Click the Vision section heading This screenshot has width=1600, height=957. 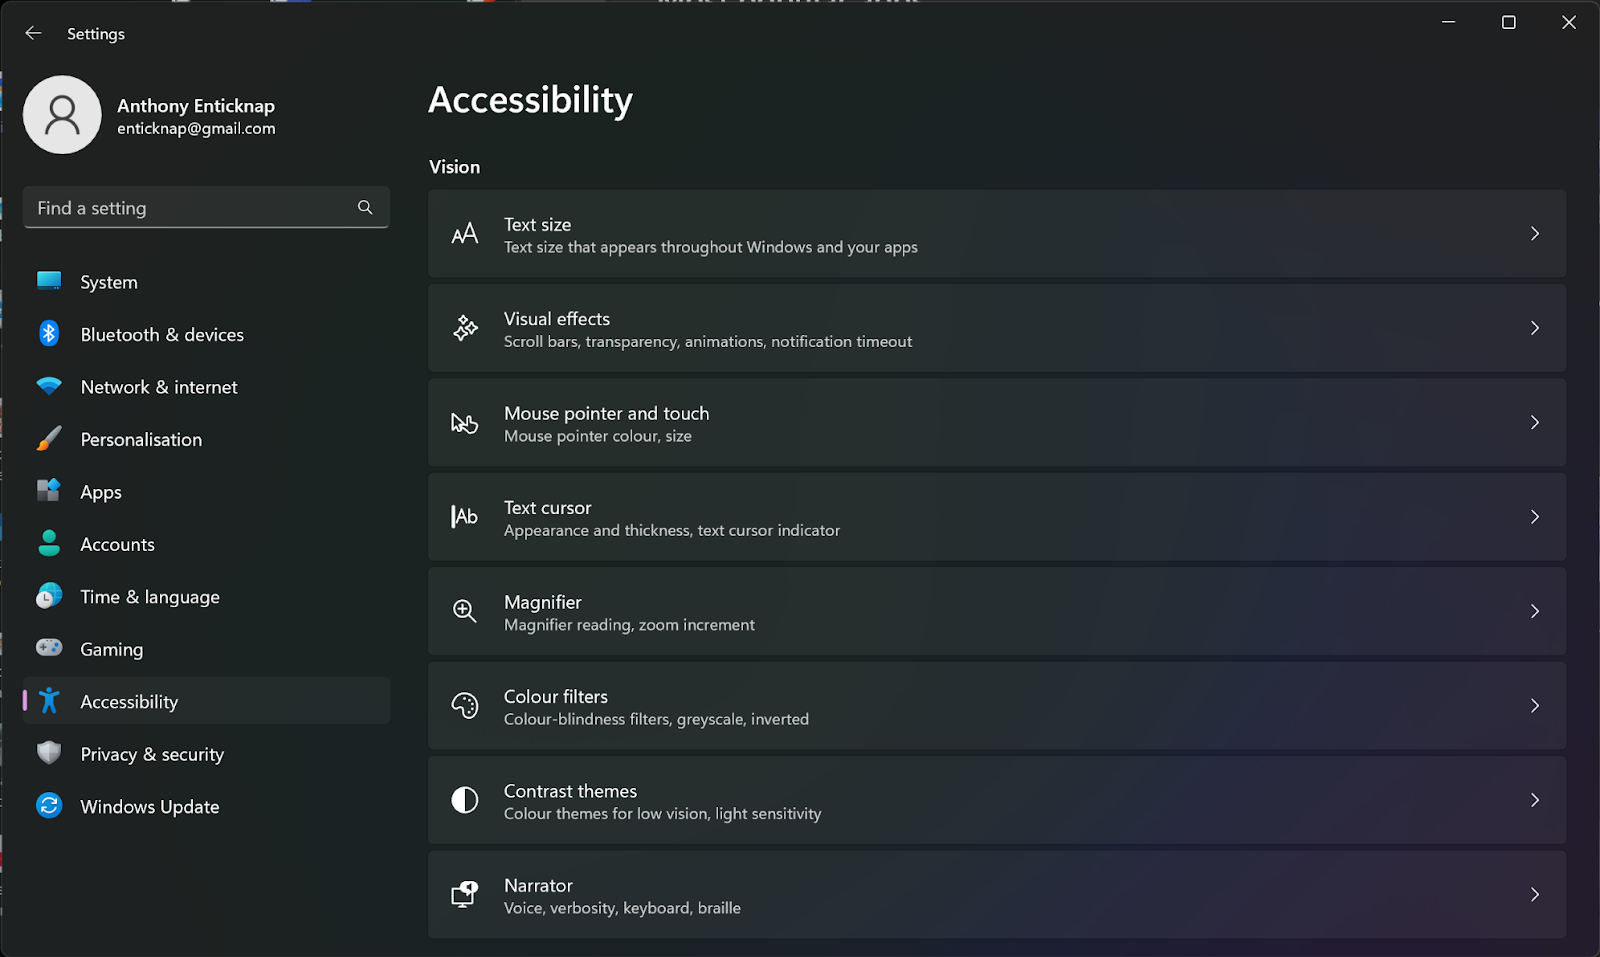[455, 167]
